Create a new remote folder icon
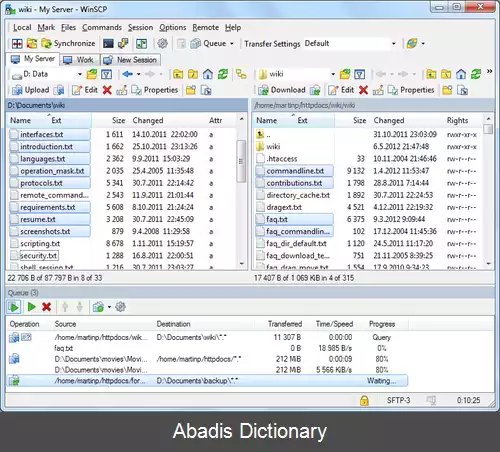 (x=447, y=90)
